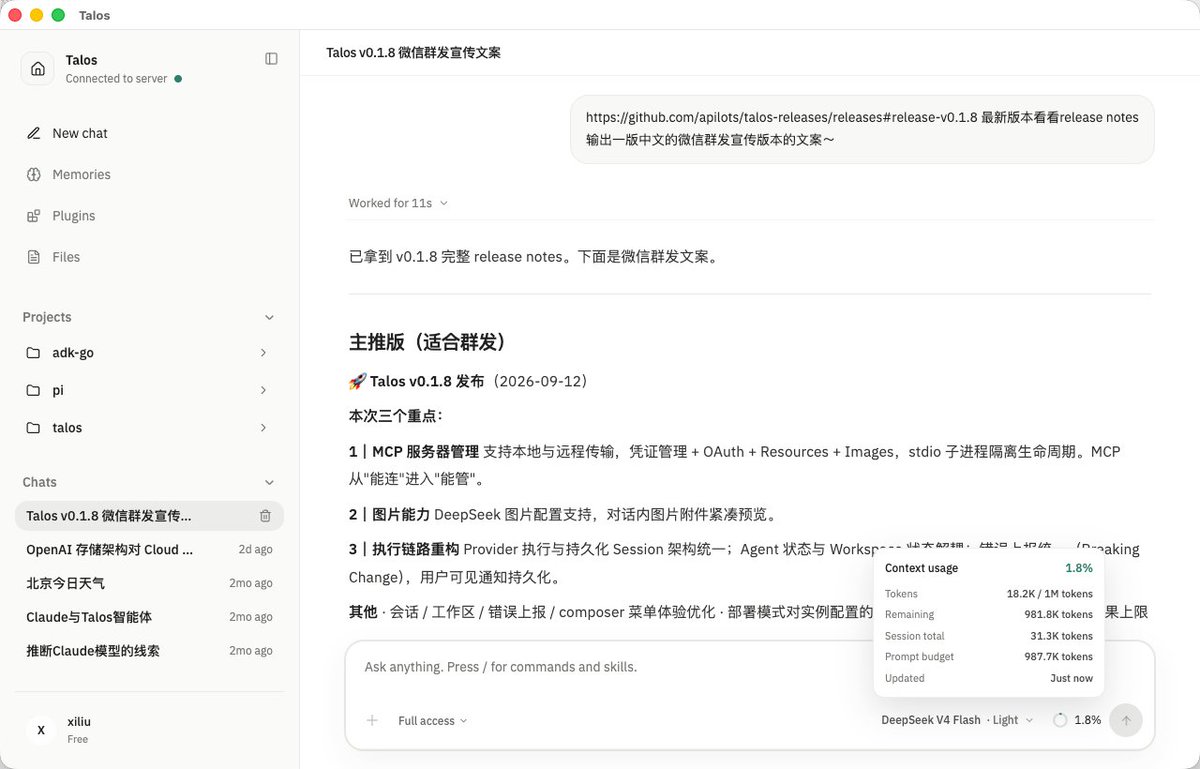Collapse the Chats section chevron
This screenshot has height=769, width=1200.
tap(268, 482)
